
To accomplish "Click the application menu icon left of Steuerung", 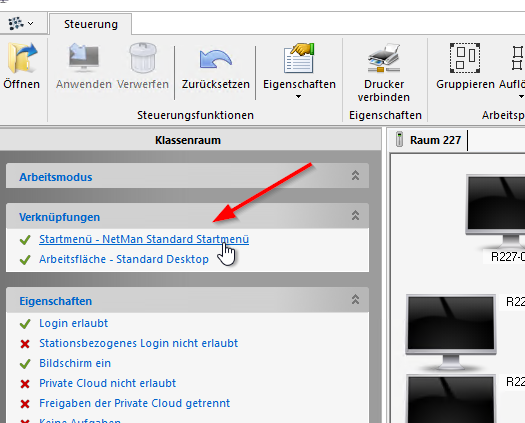I will (21, 23).
